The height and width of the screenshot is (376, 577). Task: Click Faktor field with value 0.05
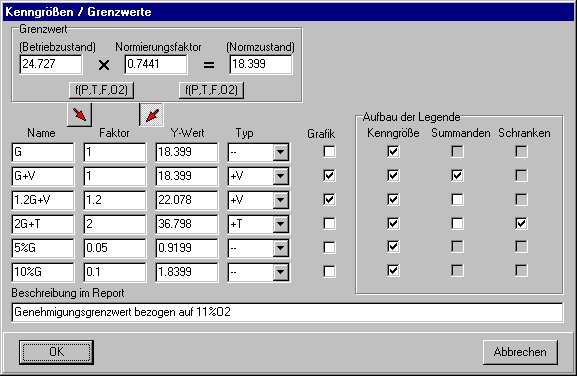[115, 248]
